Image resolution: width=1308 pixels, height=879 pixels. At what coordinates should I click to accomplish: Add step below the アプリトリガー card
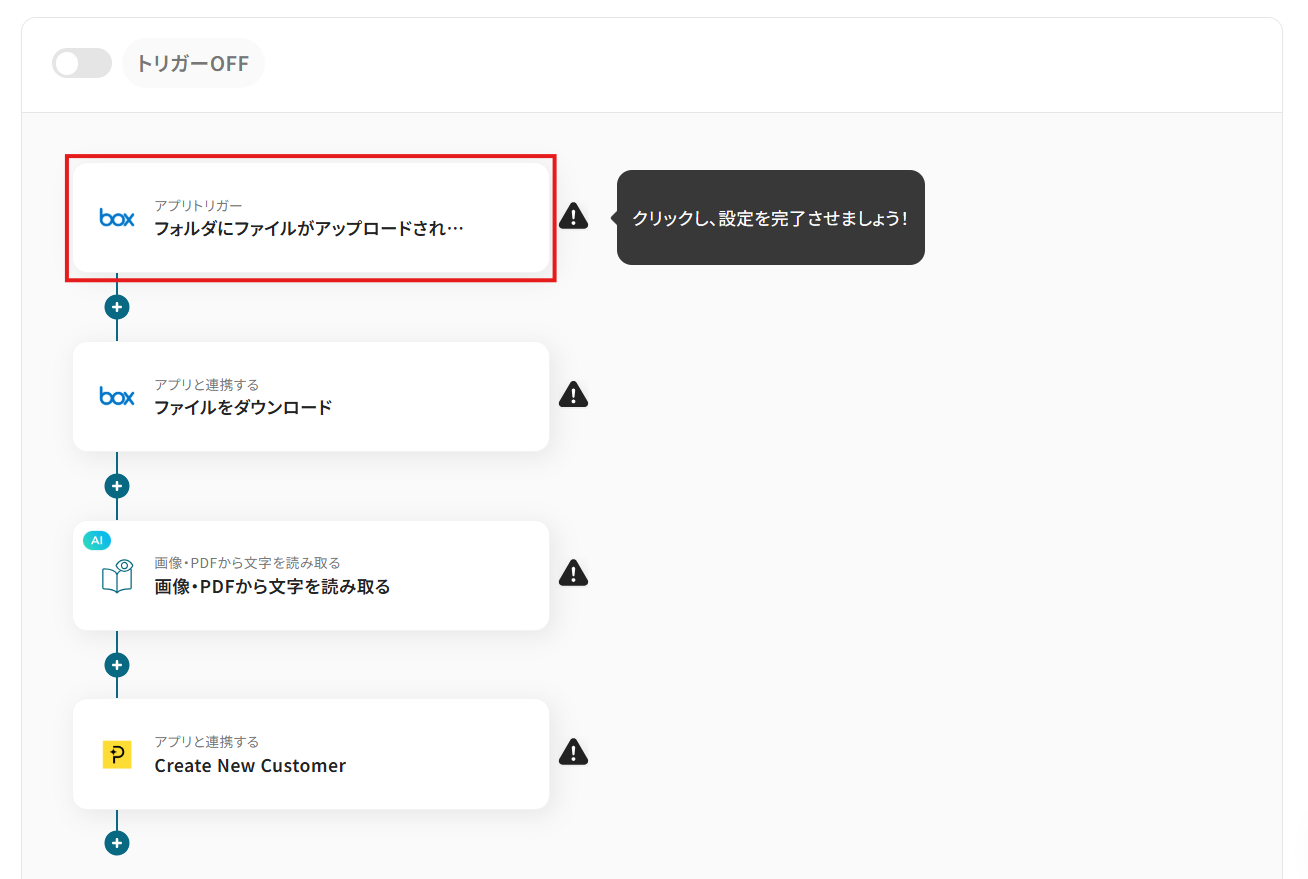(117, 307)
